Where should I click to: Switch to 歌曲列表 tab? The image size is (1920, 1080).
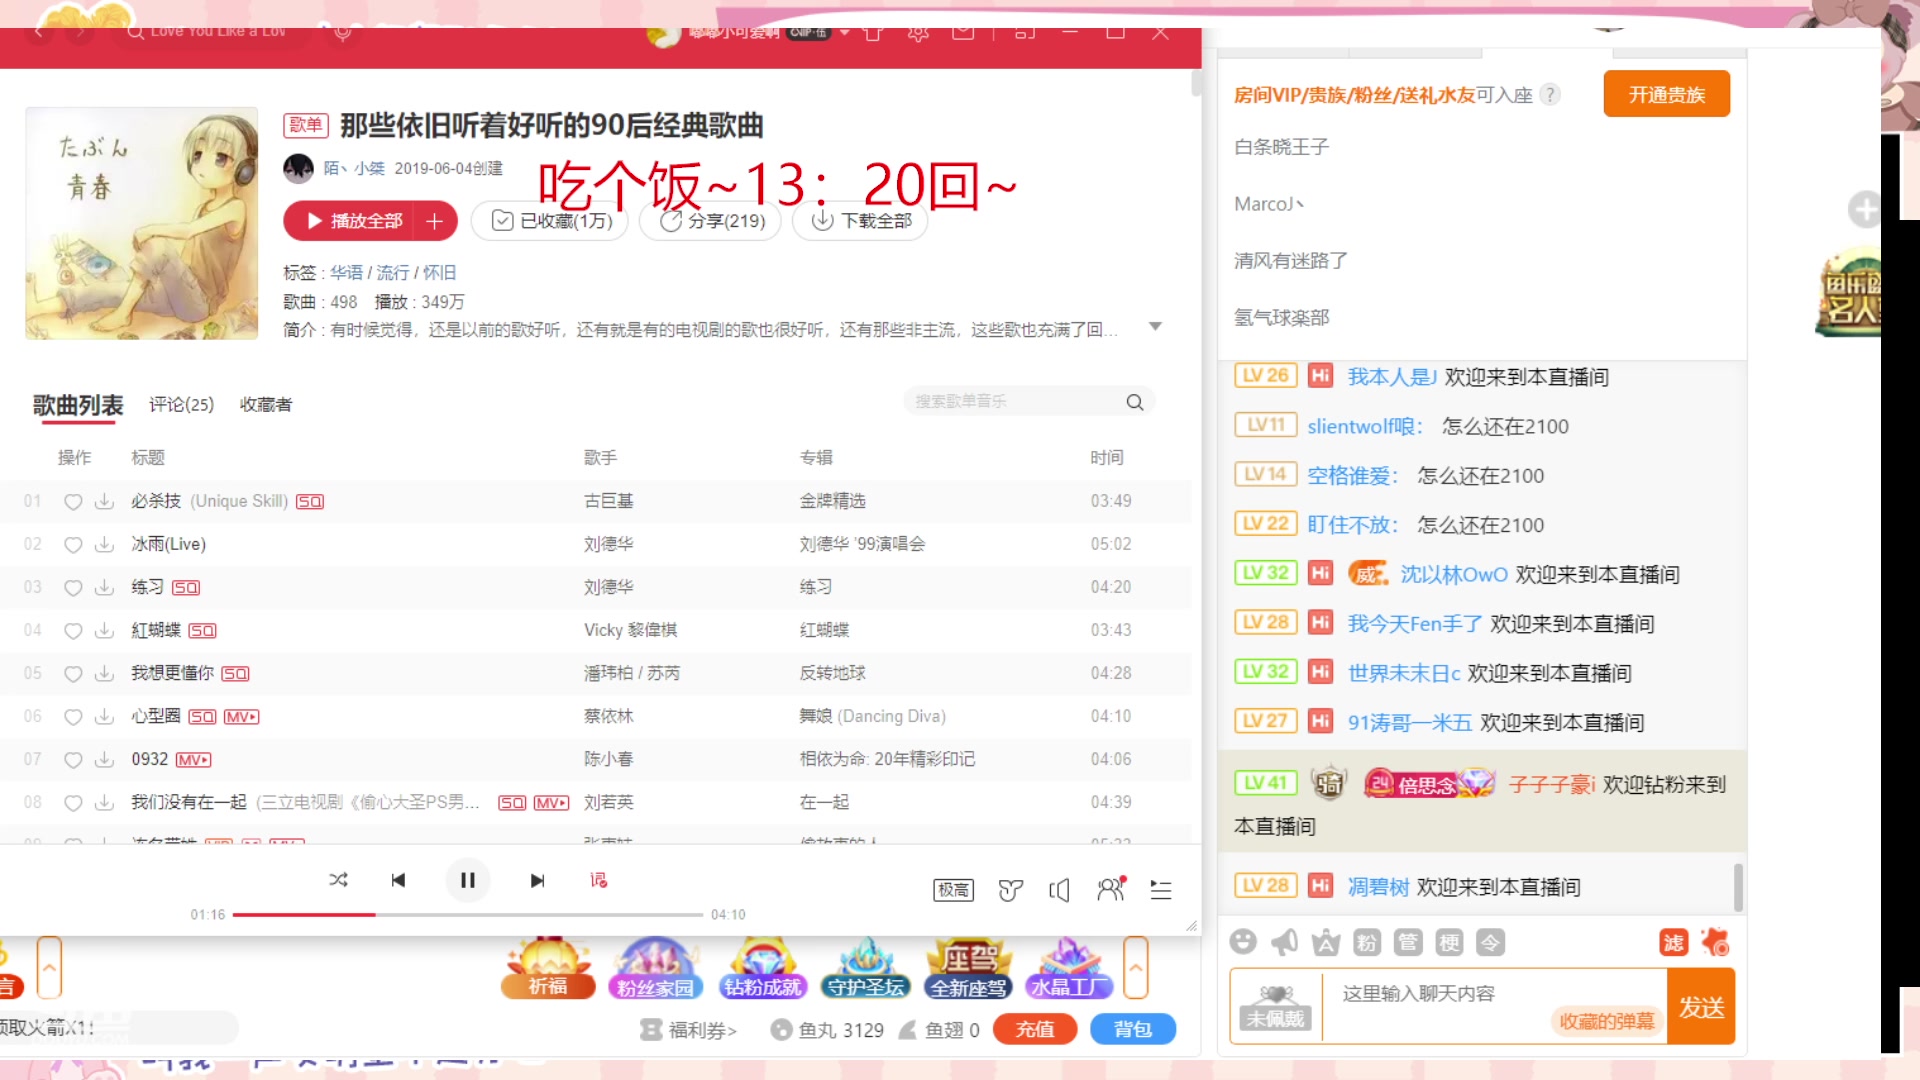click(78, 405)
